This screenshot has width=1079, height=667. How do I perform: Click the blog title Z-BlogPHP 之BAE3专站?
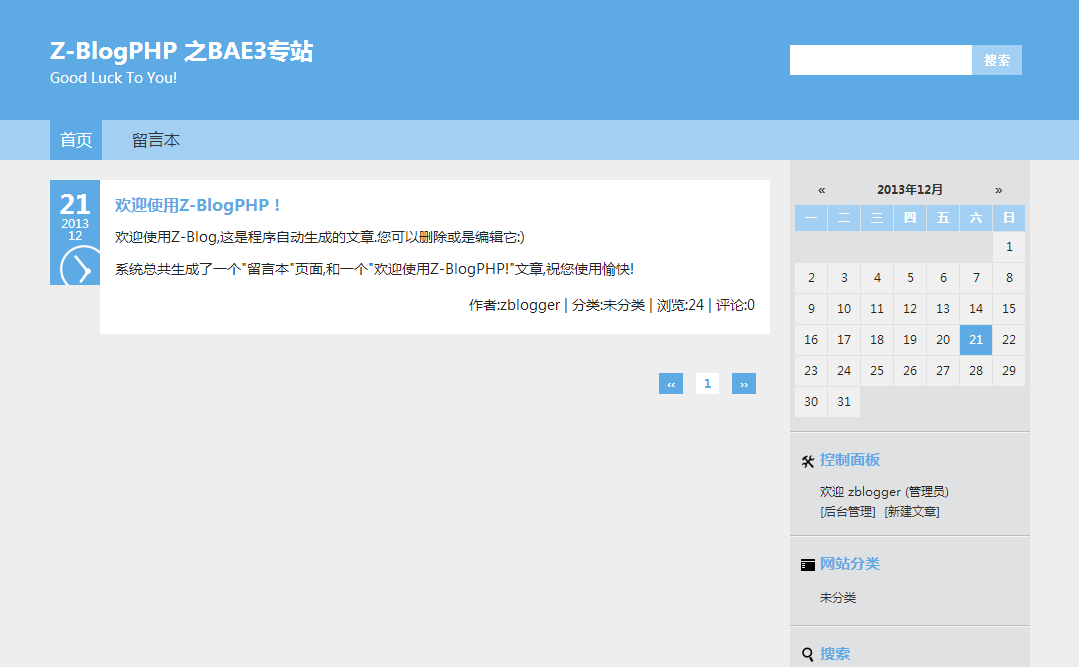(x=182, y=51)
